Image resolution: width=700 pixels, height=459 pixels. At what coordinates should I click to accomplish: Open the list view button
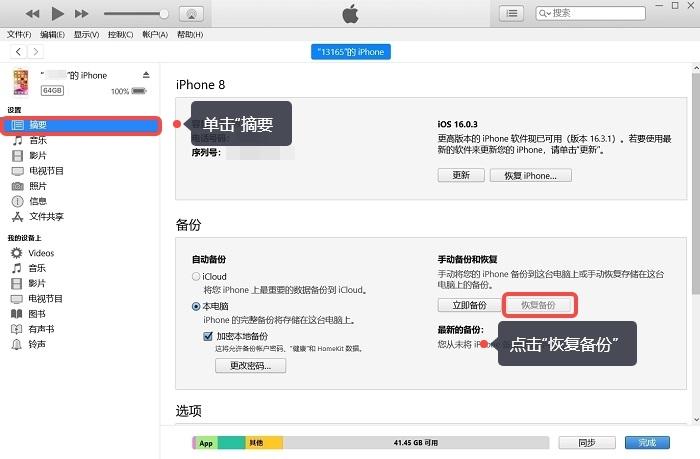511,13
